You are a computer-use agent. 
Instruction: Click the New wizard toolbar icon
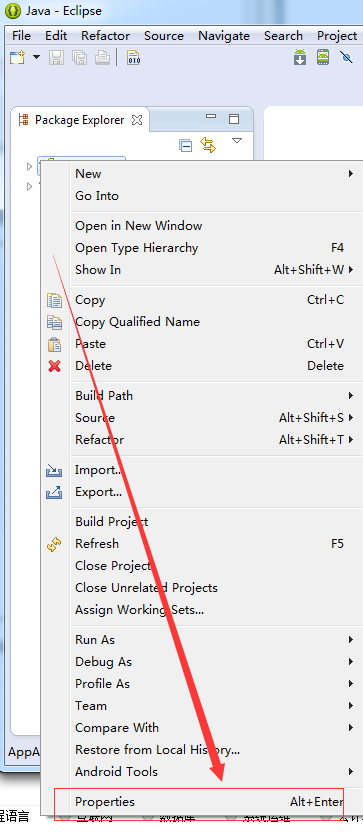pyautogui.click(x=18, y=57)
